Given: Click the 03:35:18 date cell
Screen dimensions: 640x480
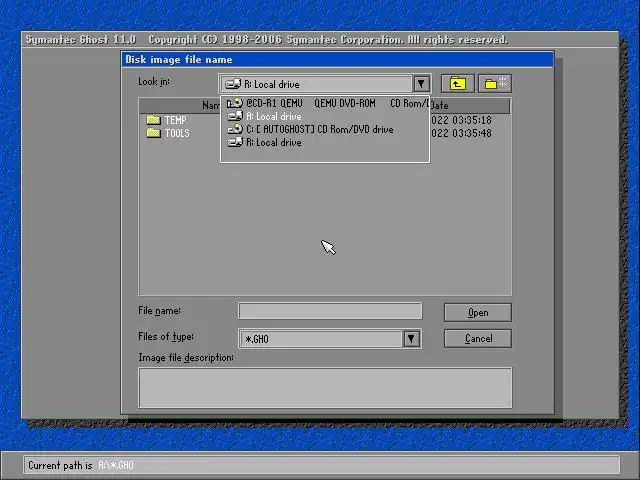Looking at the screenshot, I should coord(461,120).
